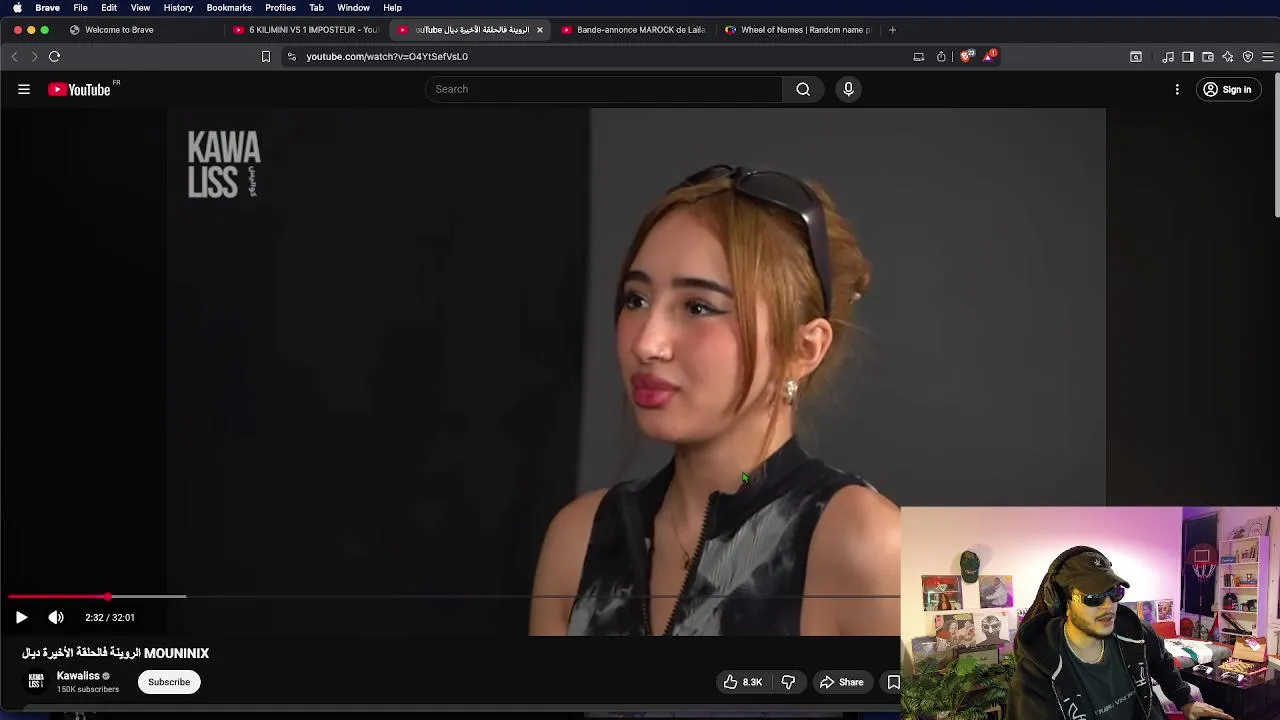Click the share icon in address bar
1280x720 pixels.
(941, 57)
